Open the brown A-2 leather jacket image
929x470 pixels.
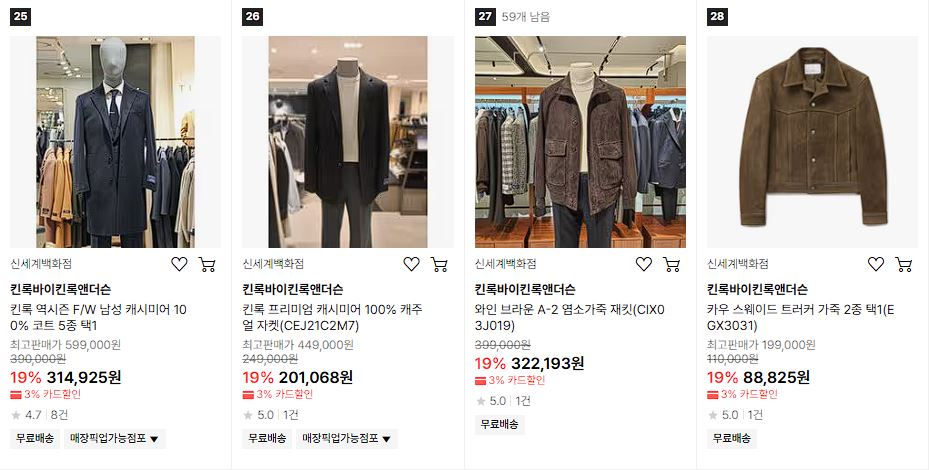580,142
